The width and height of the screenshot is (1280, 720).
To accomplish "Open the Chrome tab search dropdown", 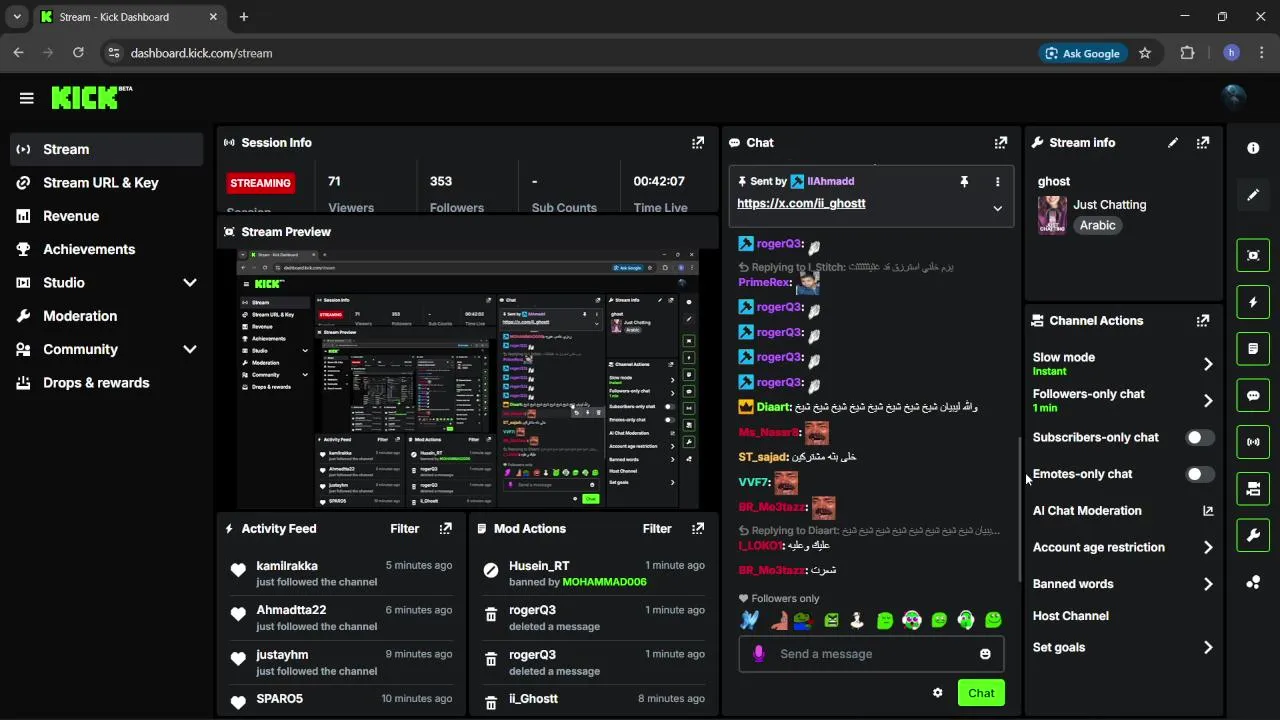I will 17,17.
